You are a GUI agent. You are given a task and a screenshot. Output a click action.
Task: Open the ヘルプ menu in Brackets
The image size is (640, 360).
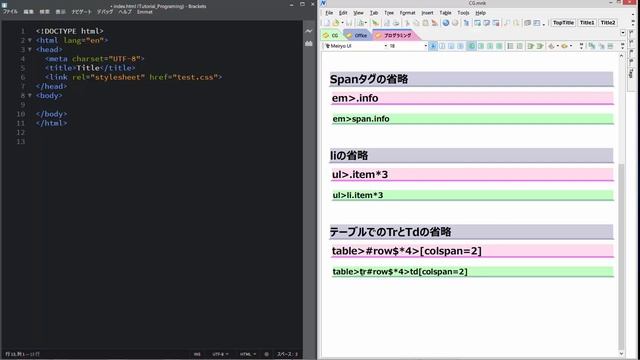(x=125, y=12)
